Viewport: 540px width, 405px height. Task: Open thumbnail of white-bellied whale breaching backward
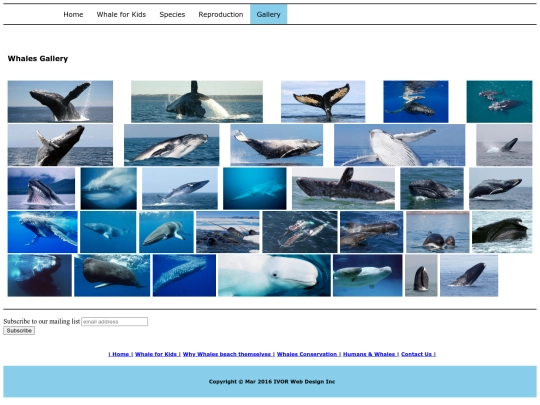pos(399,145)
